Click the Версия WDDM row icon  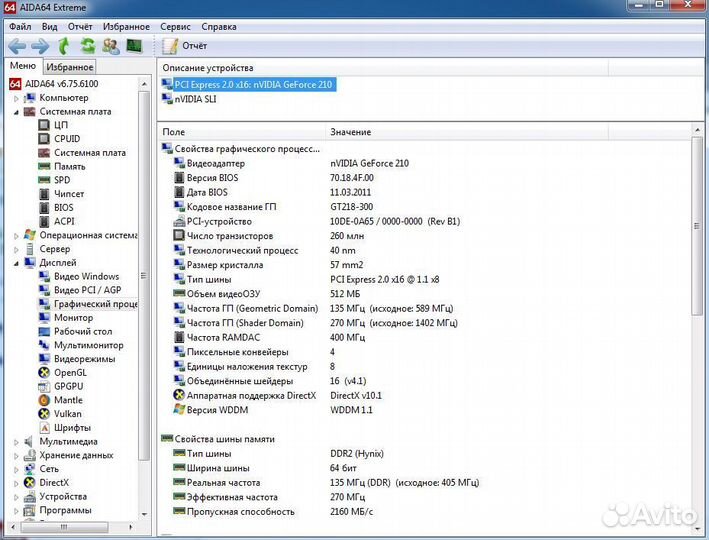pyautogui.click(x=179, y=409)
